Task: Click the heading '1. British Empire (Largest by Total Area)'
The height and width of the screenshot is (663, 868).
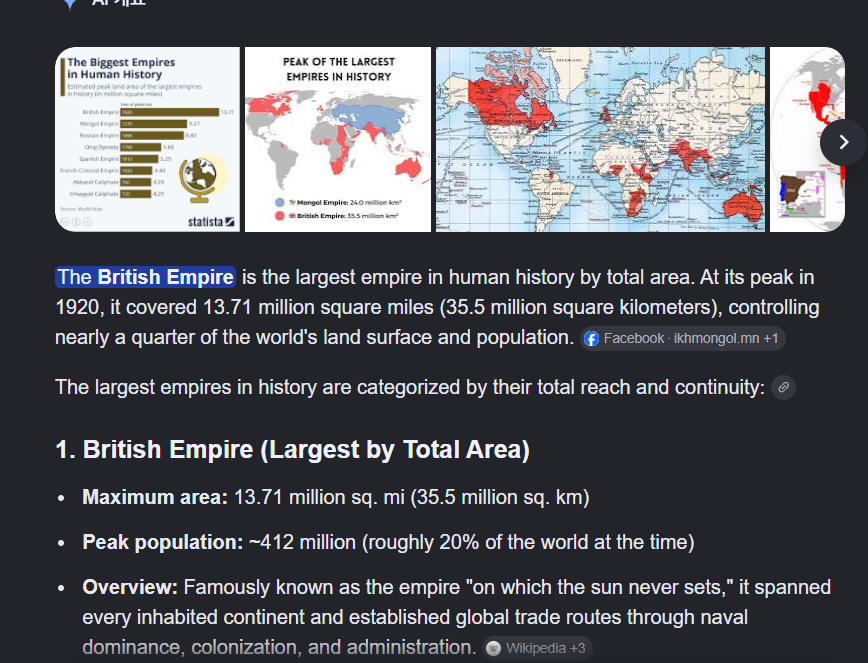Action: pyautogui.click(x=293, y=449)
